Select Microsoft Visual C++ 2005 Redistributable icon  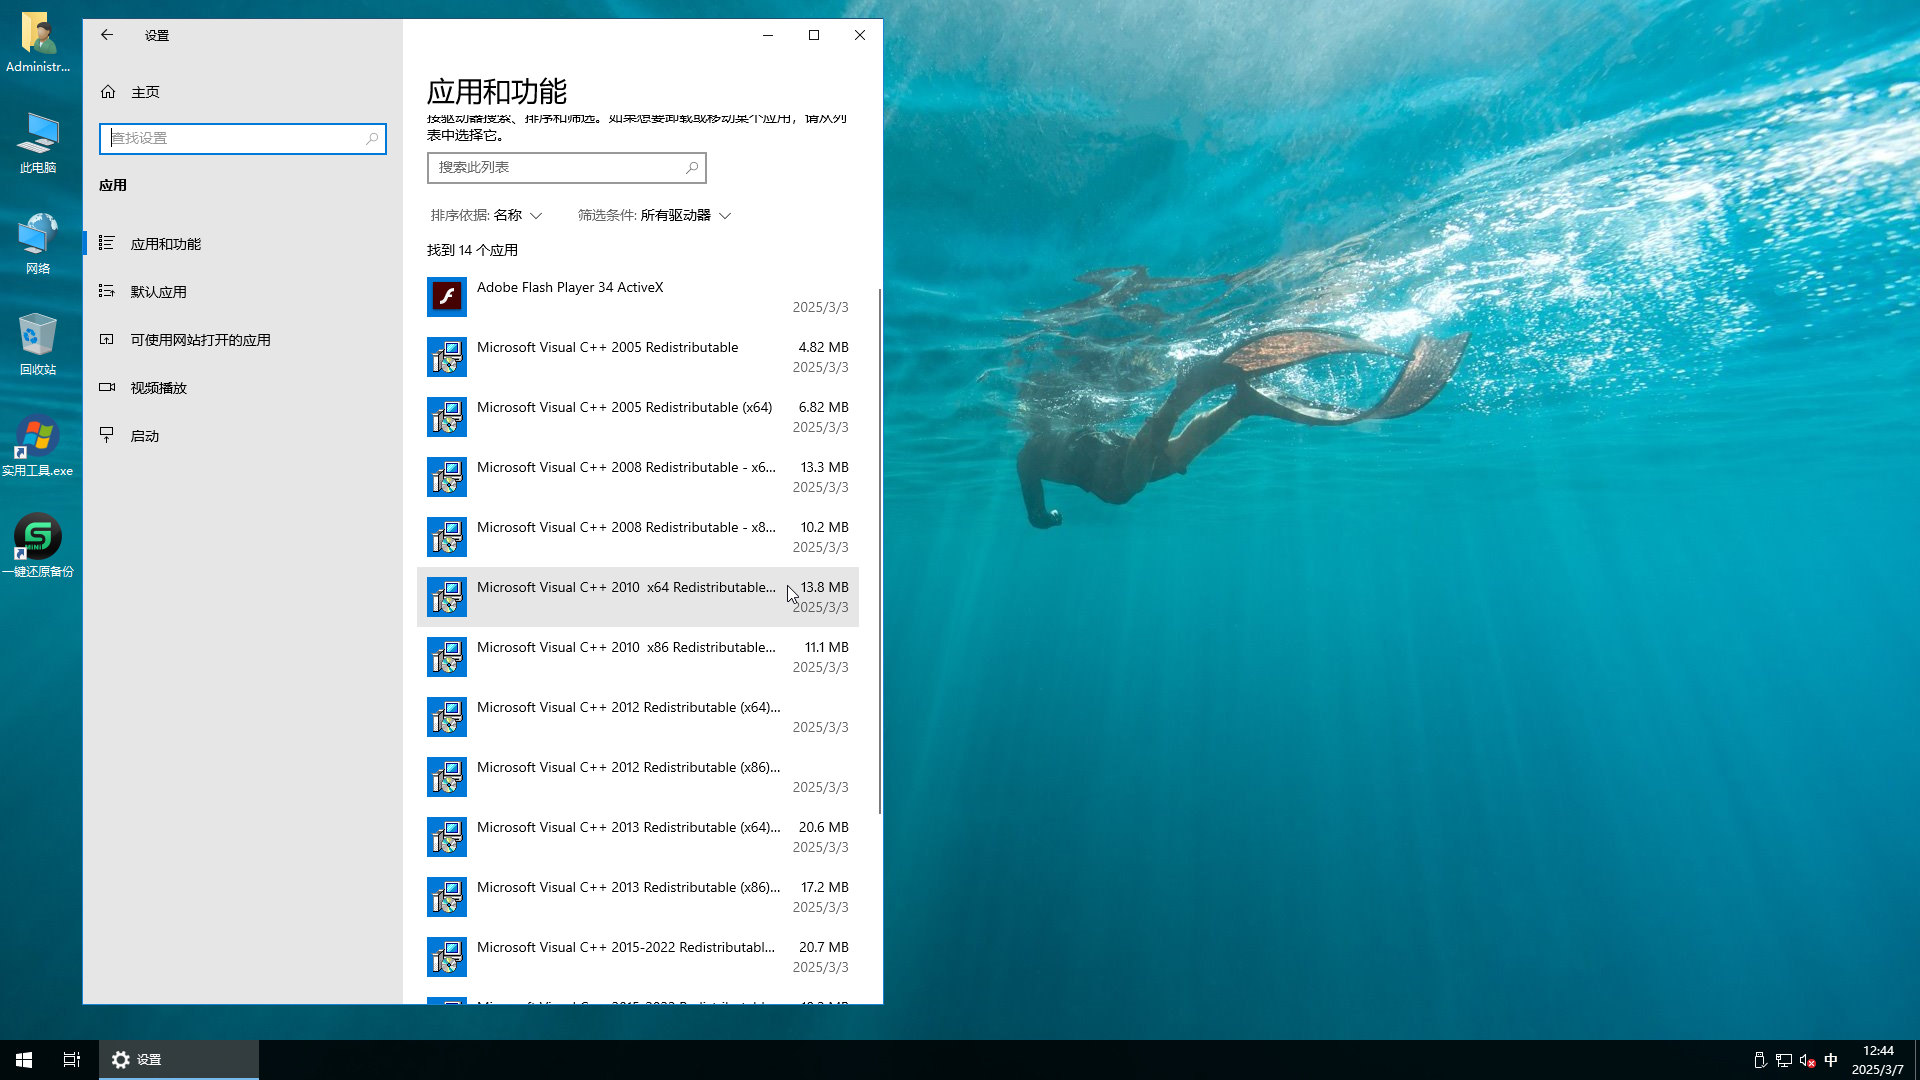click(447, 357)
